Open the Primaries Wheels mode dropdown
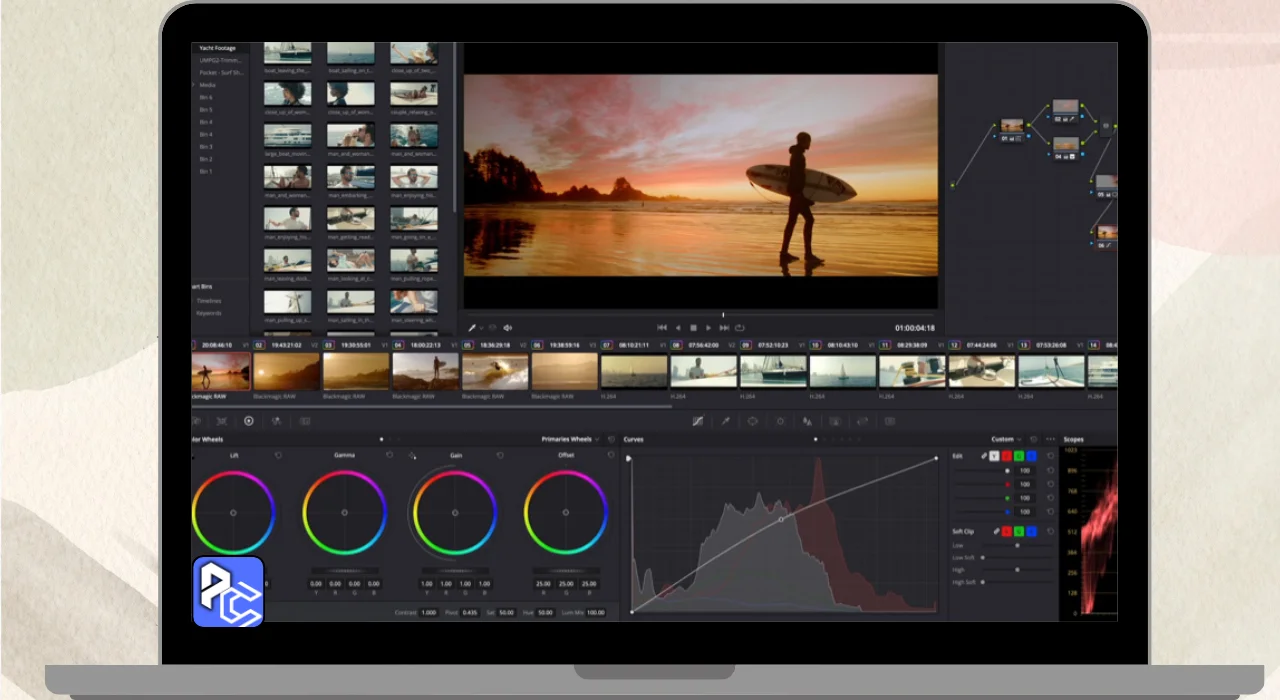Viewport: 1280px width, 700px height. coord(570,439)
